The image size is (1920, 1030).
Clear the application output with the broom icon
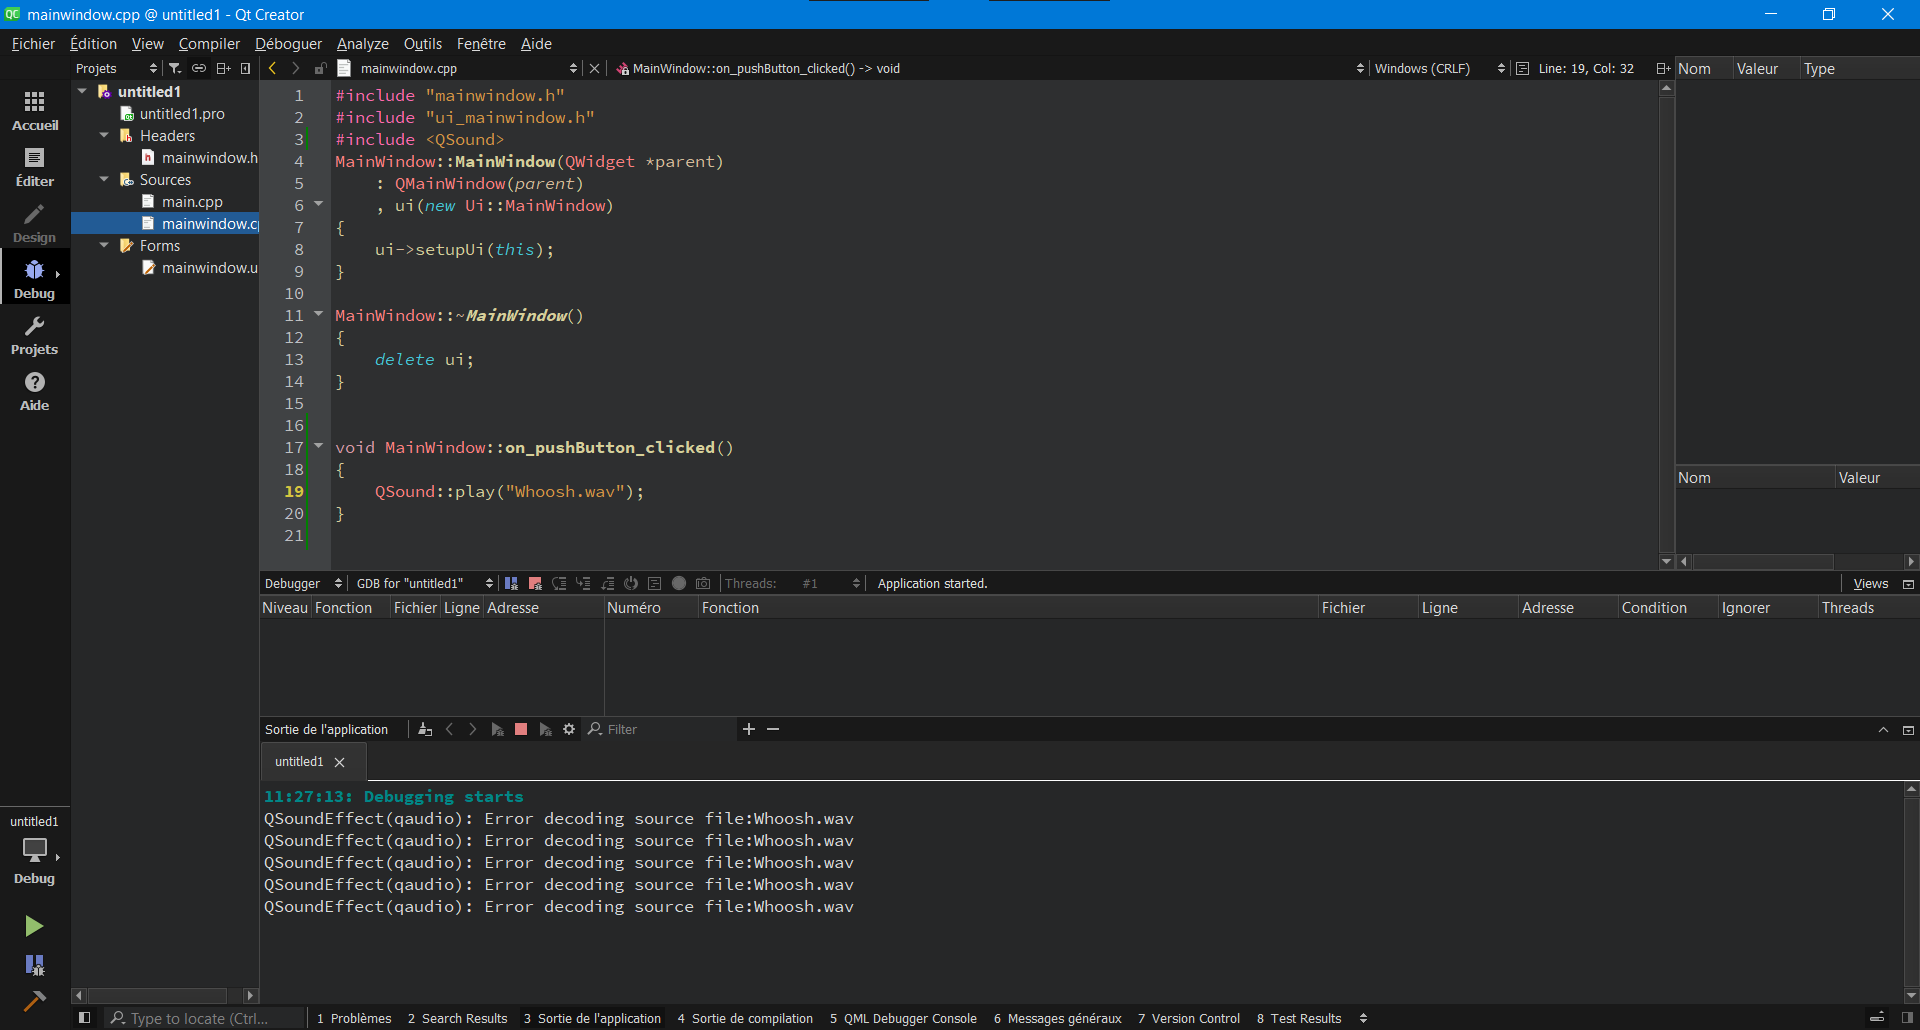pos(425,729)
